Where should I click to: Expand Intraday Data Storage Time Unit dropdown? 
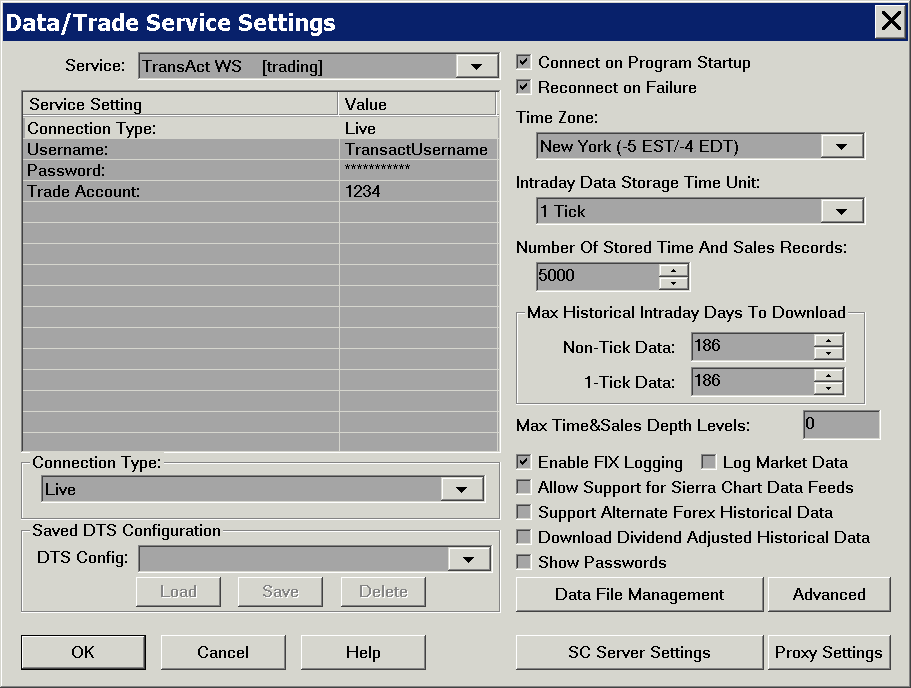point(841,212)
